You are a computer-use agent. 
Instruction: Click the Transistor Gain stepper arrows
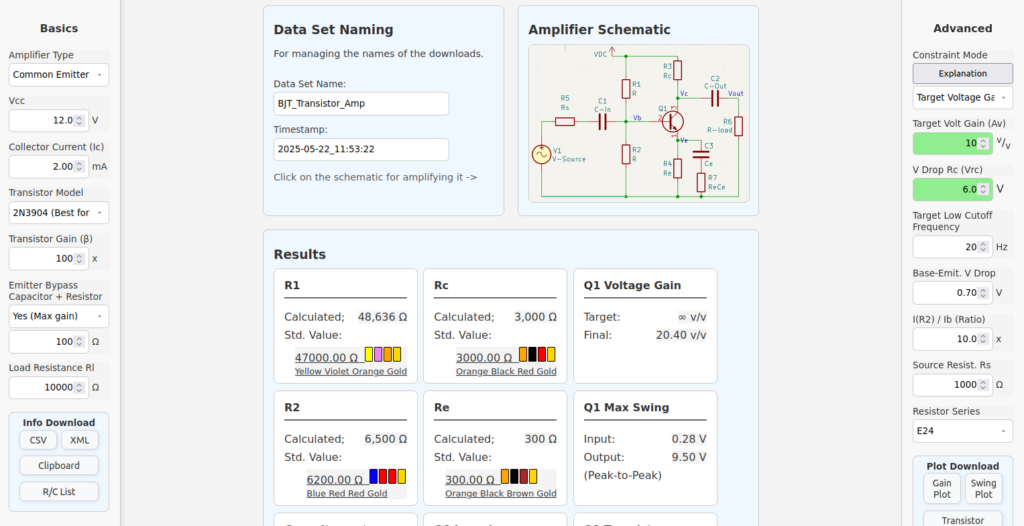point(79,259)
